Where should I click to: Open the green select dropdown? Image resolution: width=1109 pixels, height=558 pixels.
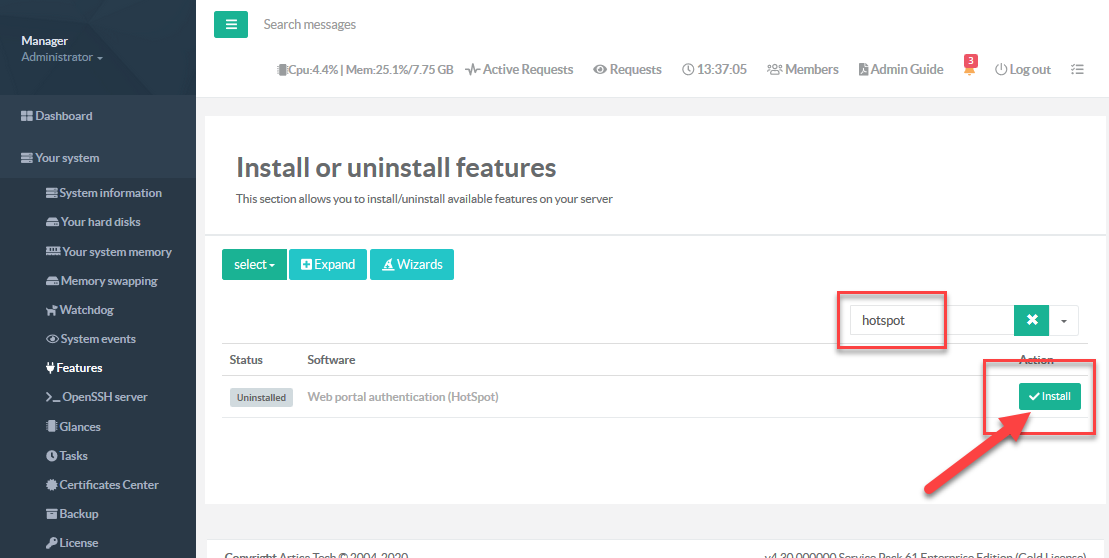point(254,265)
